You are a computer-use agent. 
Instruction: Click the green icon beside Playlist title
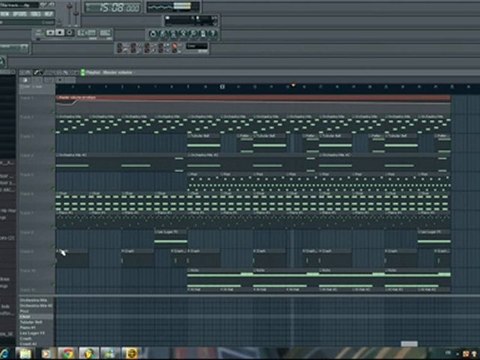pos(82,72)
